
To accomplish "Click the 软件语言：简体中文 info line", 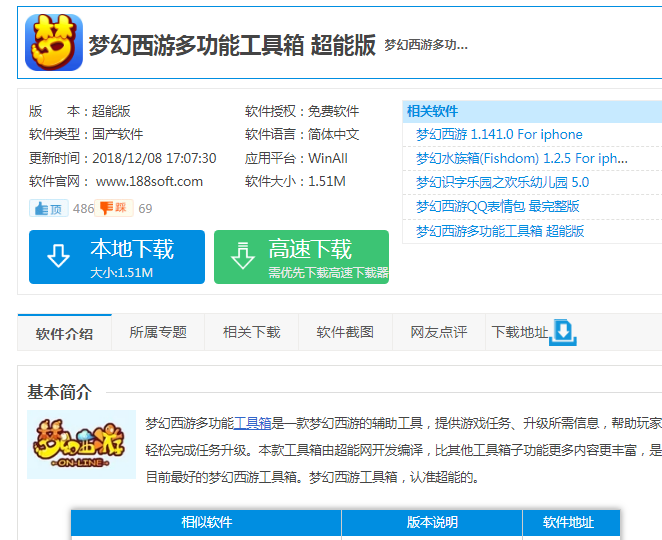I will (302, 135).
